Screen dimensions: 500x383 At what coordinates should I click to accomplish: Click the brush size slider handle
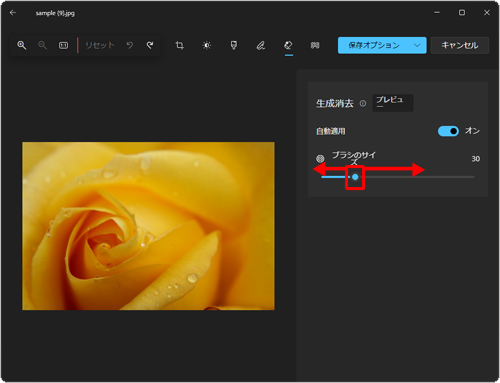point(355,177)
